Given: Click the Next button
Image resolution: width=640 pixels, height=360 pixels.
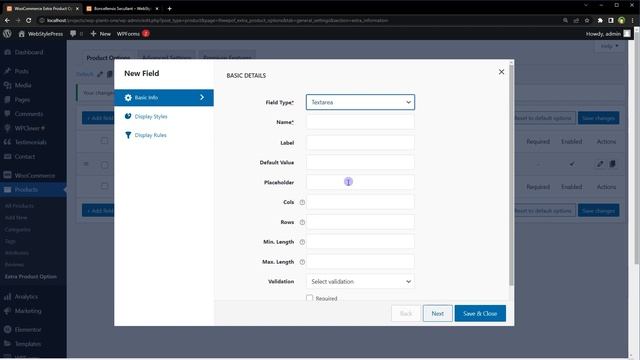Looking at the screenshot, I should (438, 313).
